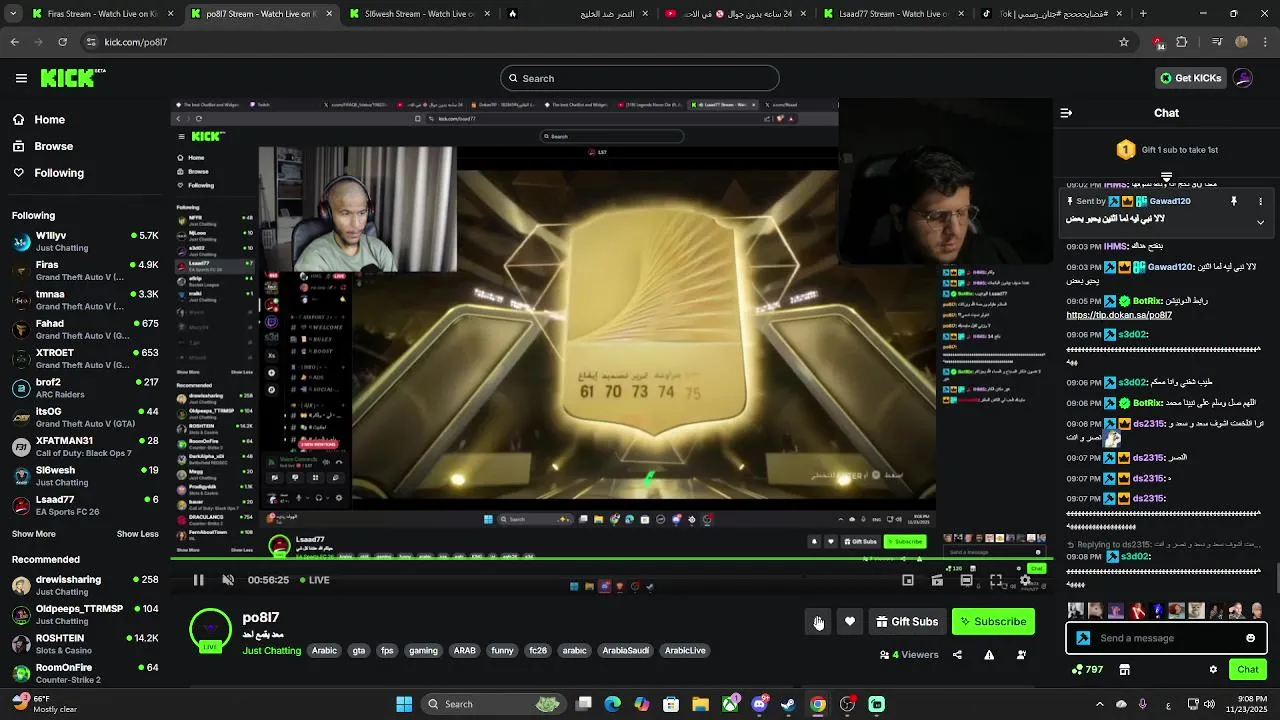Report the stream warning icon
Image resolution: width=1280 pixels, height=720 pixels.
coord(989,655)
